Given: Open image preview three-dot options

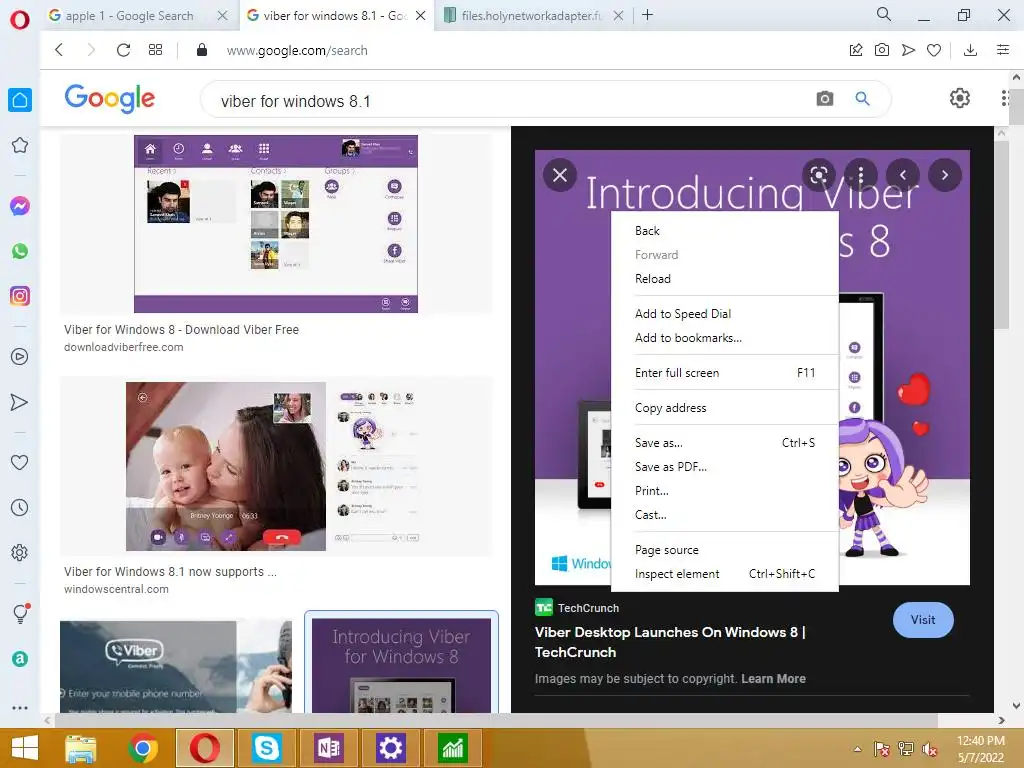Looking at the screenshot, I should [x=861, y=175].
